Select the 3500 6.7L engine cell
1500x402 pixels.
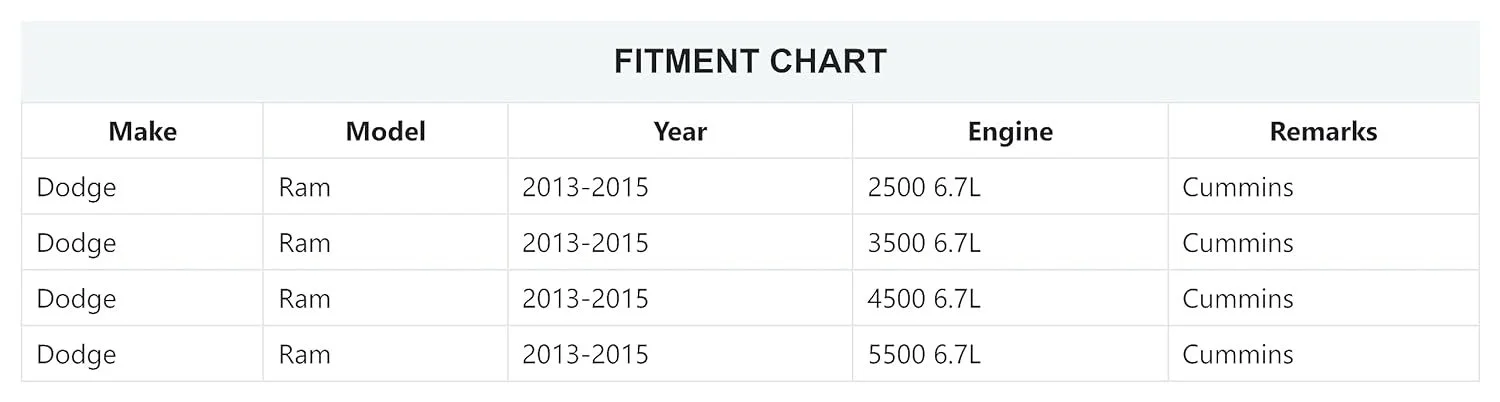pyautogui.click(x=924, y=243)
